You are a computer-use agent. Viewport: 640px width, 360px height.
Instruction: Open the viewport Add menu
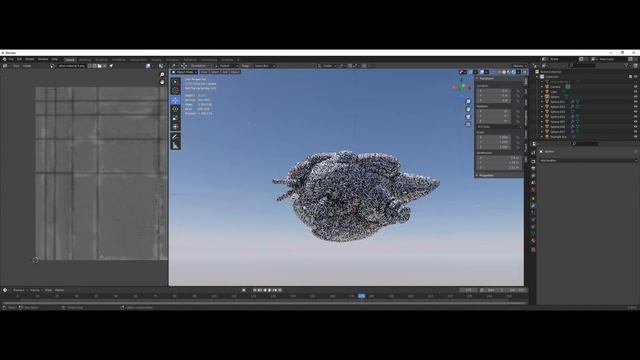pyautogui.click(x=225, y=72)
